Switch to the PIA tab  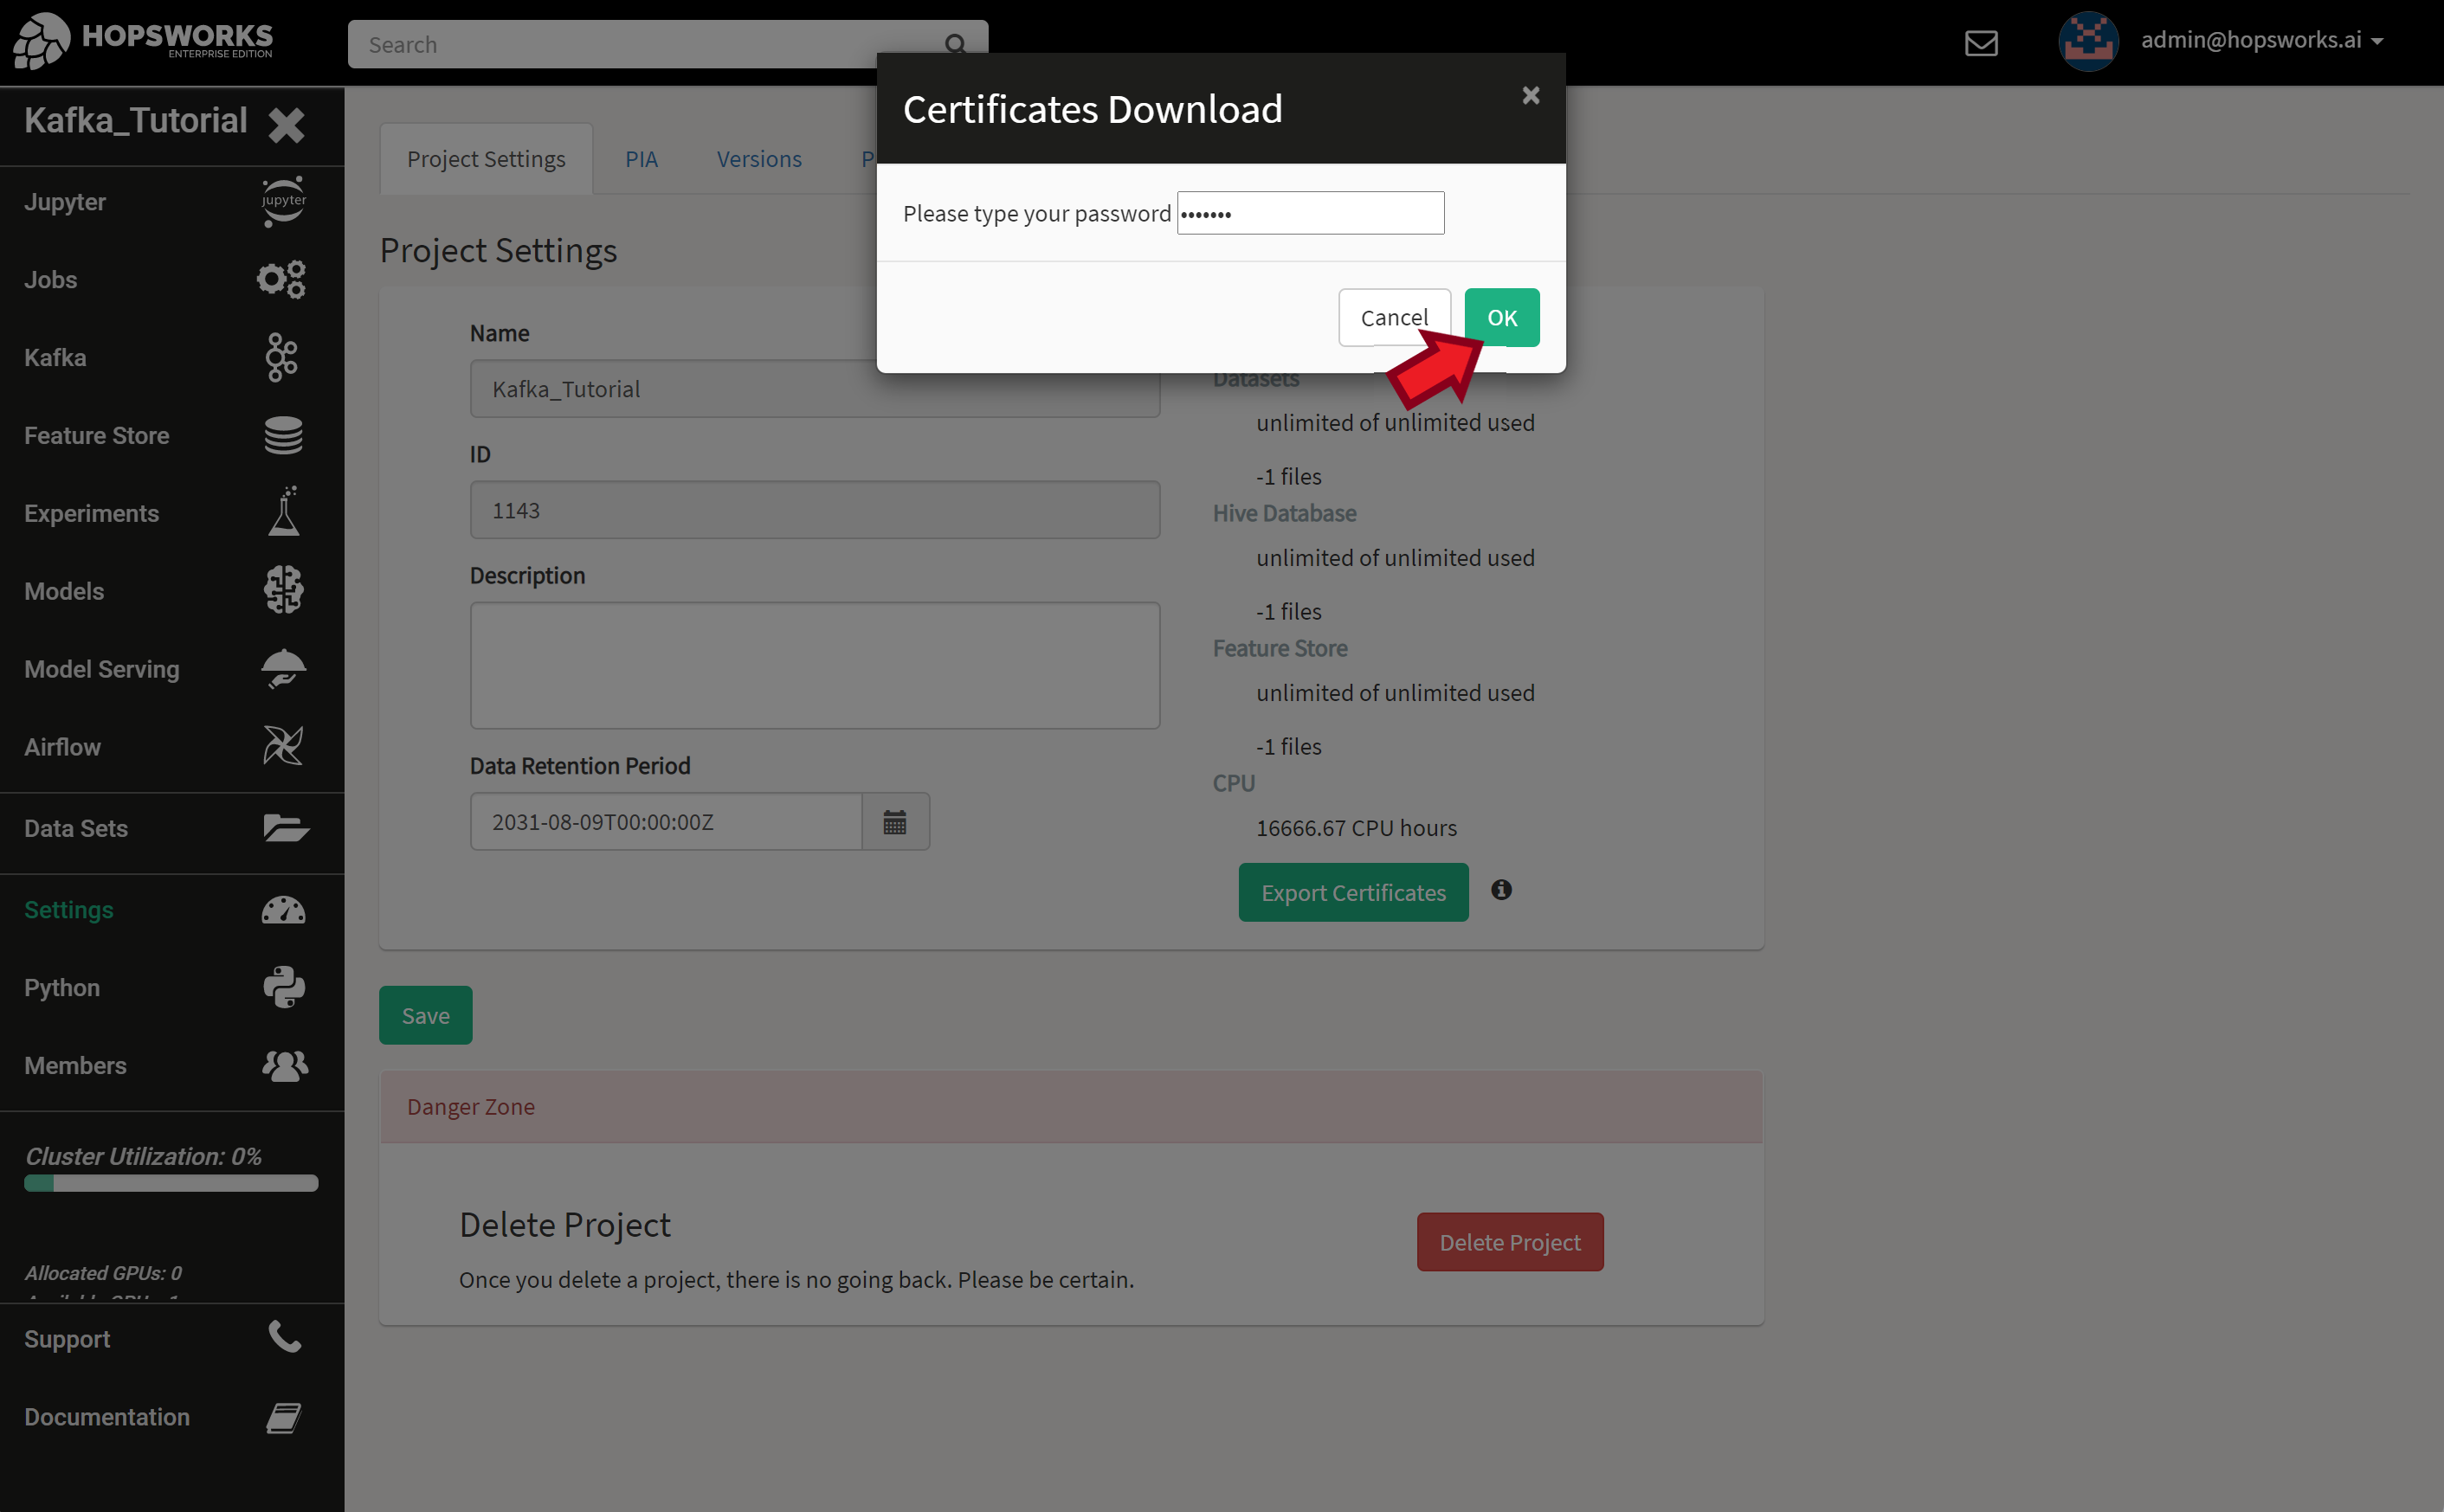point(641,158)
